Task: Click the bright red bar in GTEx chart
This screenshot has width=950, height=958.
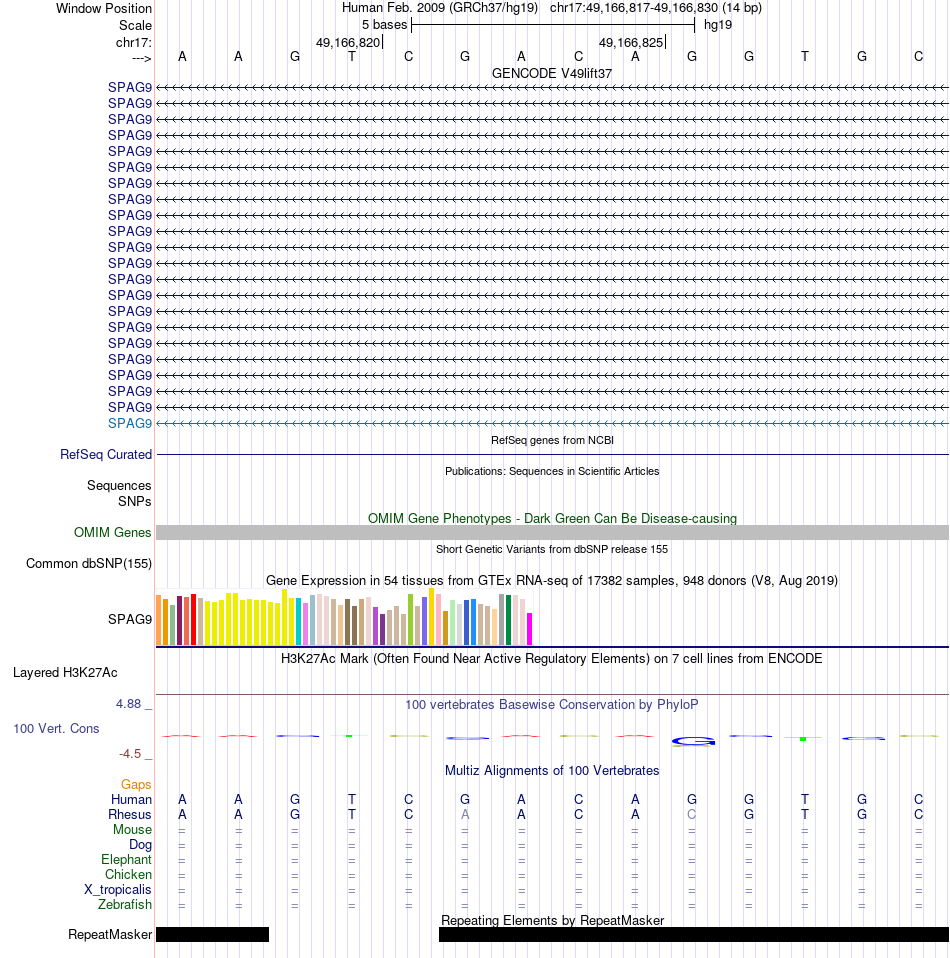Action: pos(194,620)
